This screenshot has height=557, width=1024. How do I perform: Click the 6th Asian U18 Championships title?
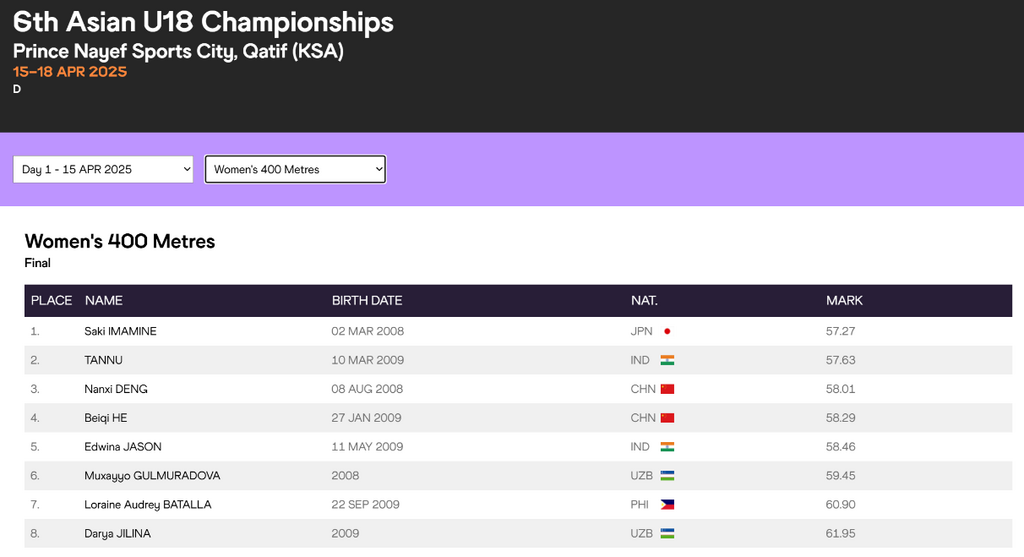(203, 22)
